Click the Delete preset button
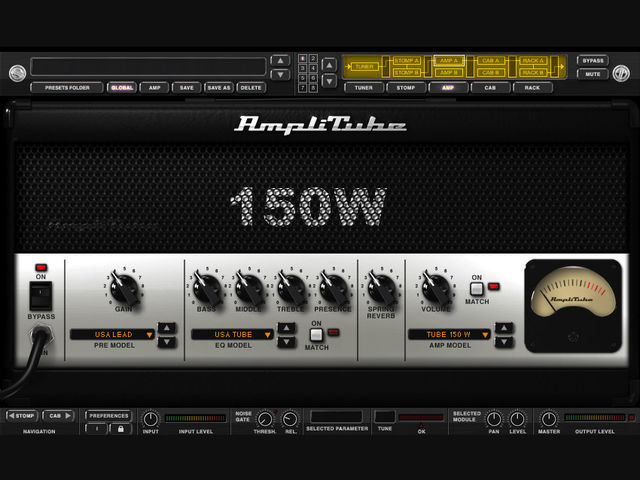The height and width of the screenshot is (480, 640). (251, 87)
